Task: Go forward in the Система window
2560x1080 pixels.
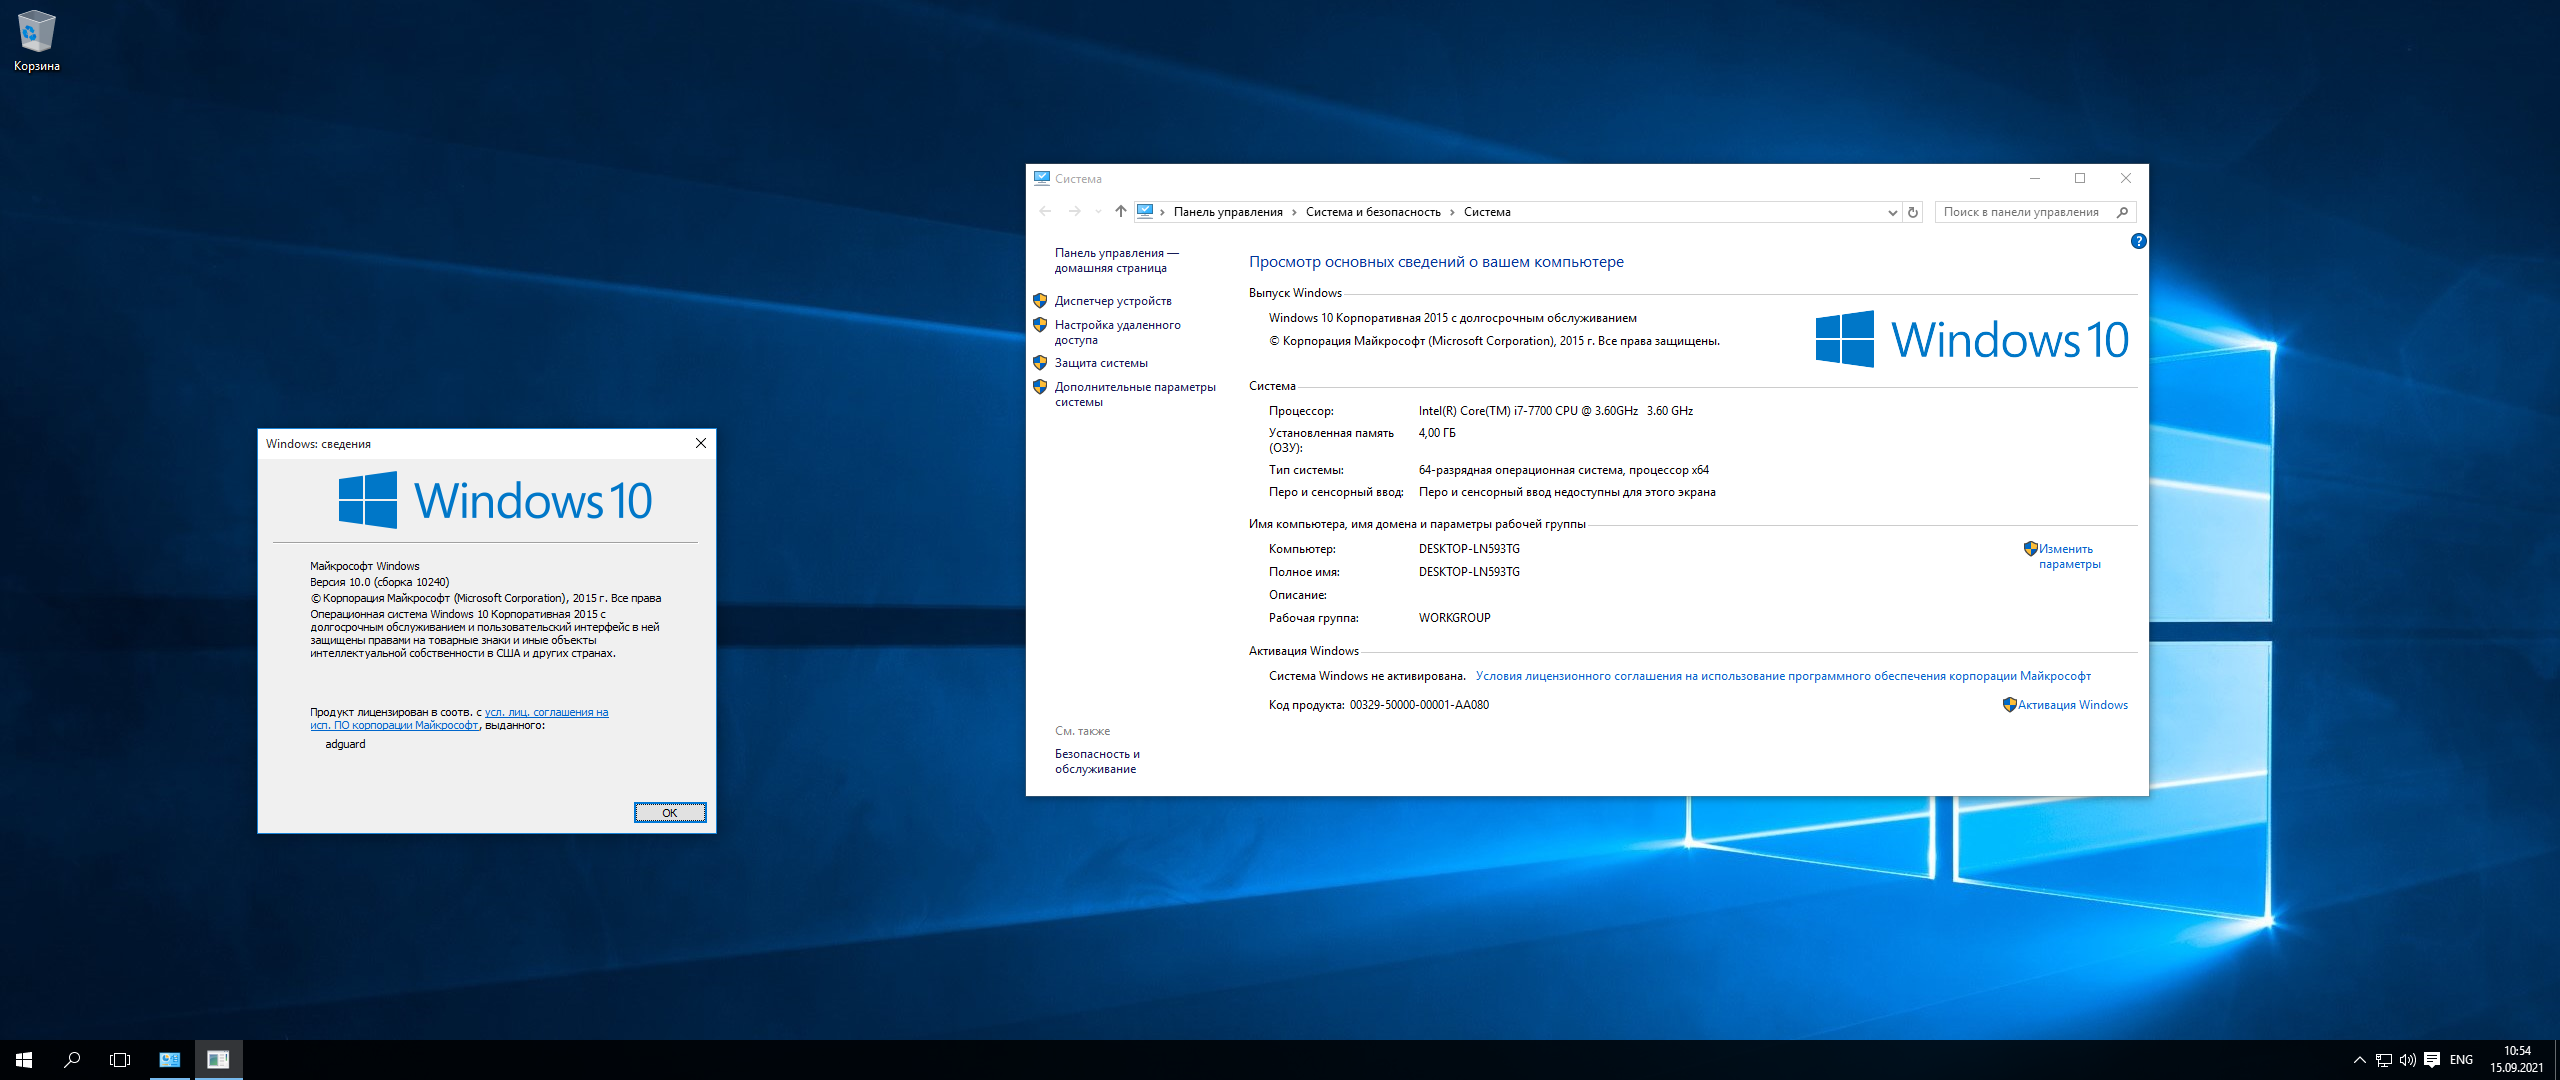Action: pyautogui.click(x=1075, y=211)
